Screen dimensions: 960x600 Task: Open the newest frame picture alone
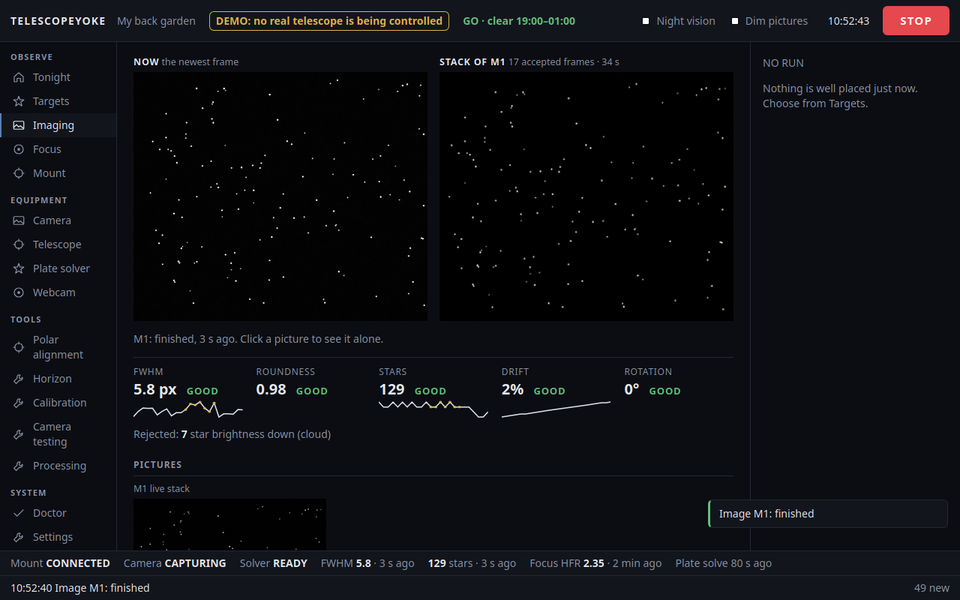tap(280, 197)
